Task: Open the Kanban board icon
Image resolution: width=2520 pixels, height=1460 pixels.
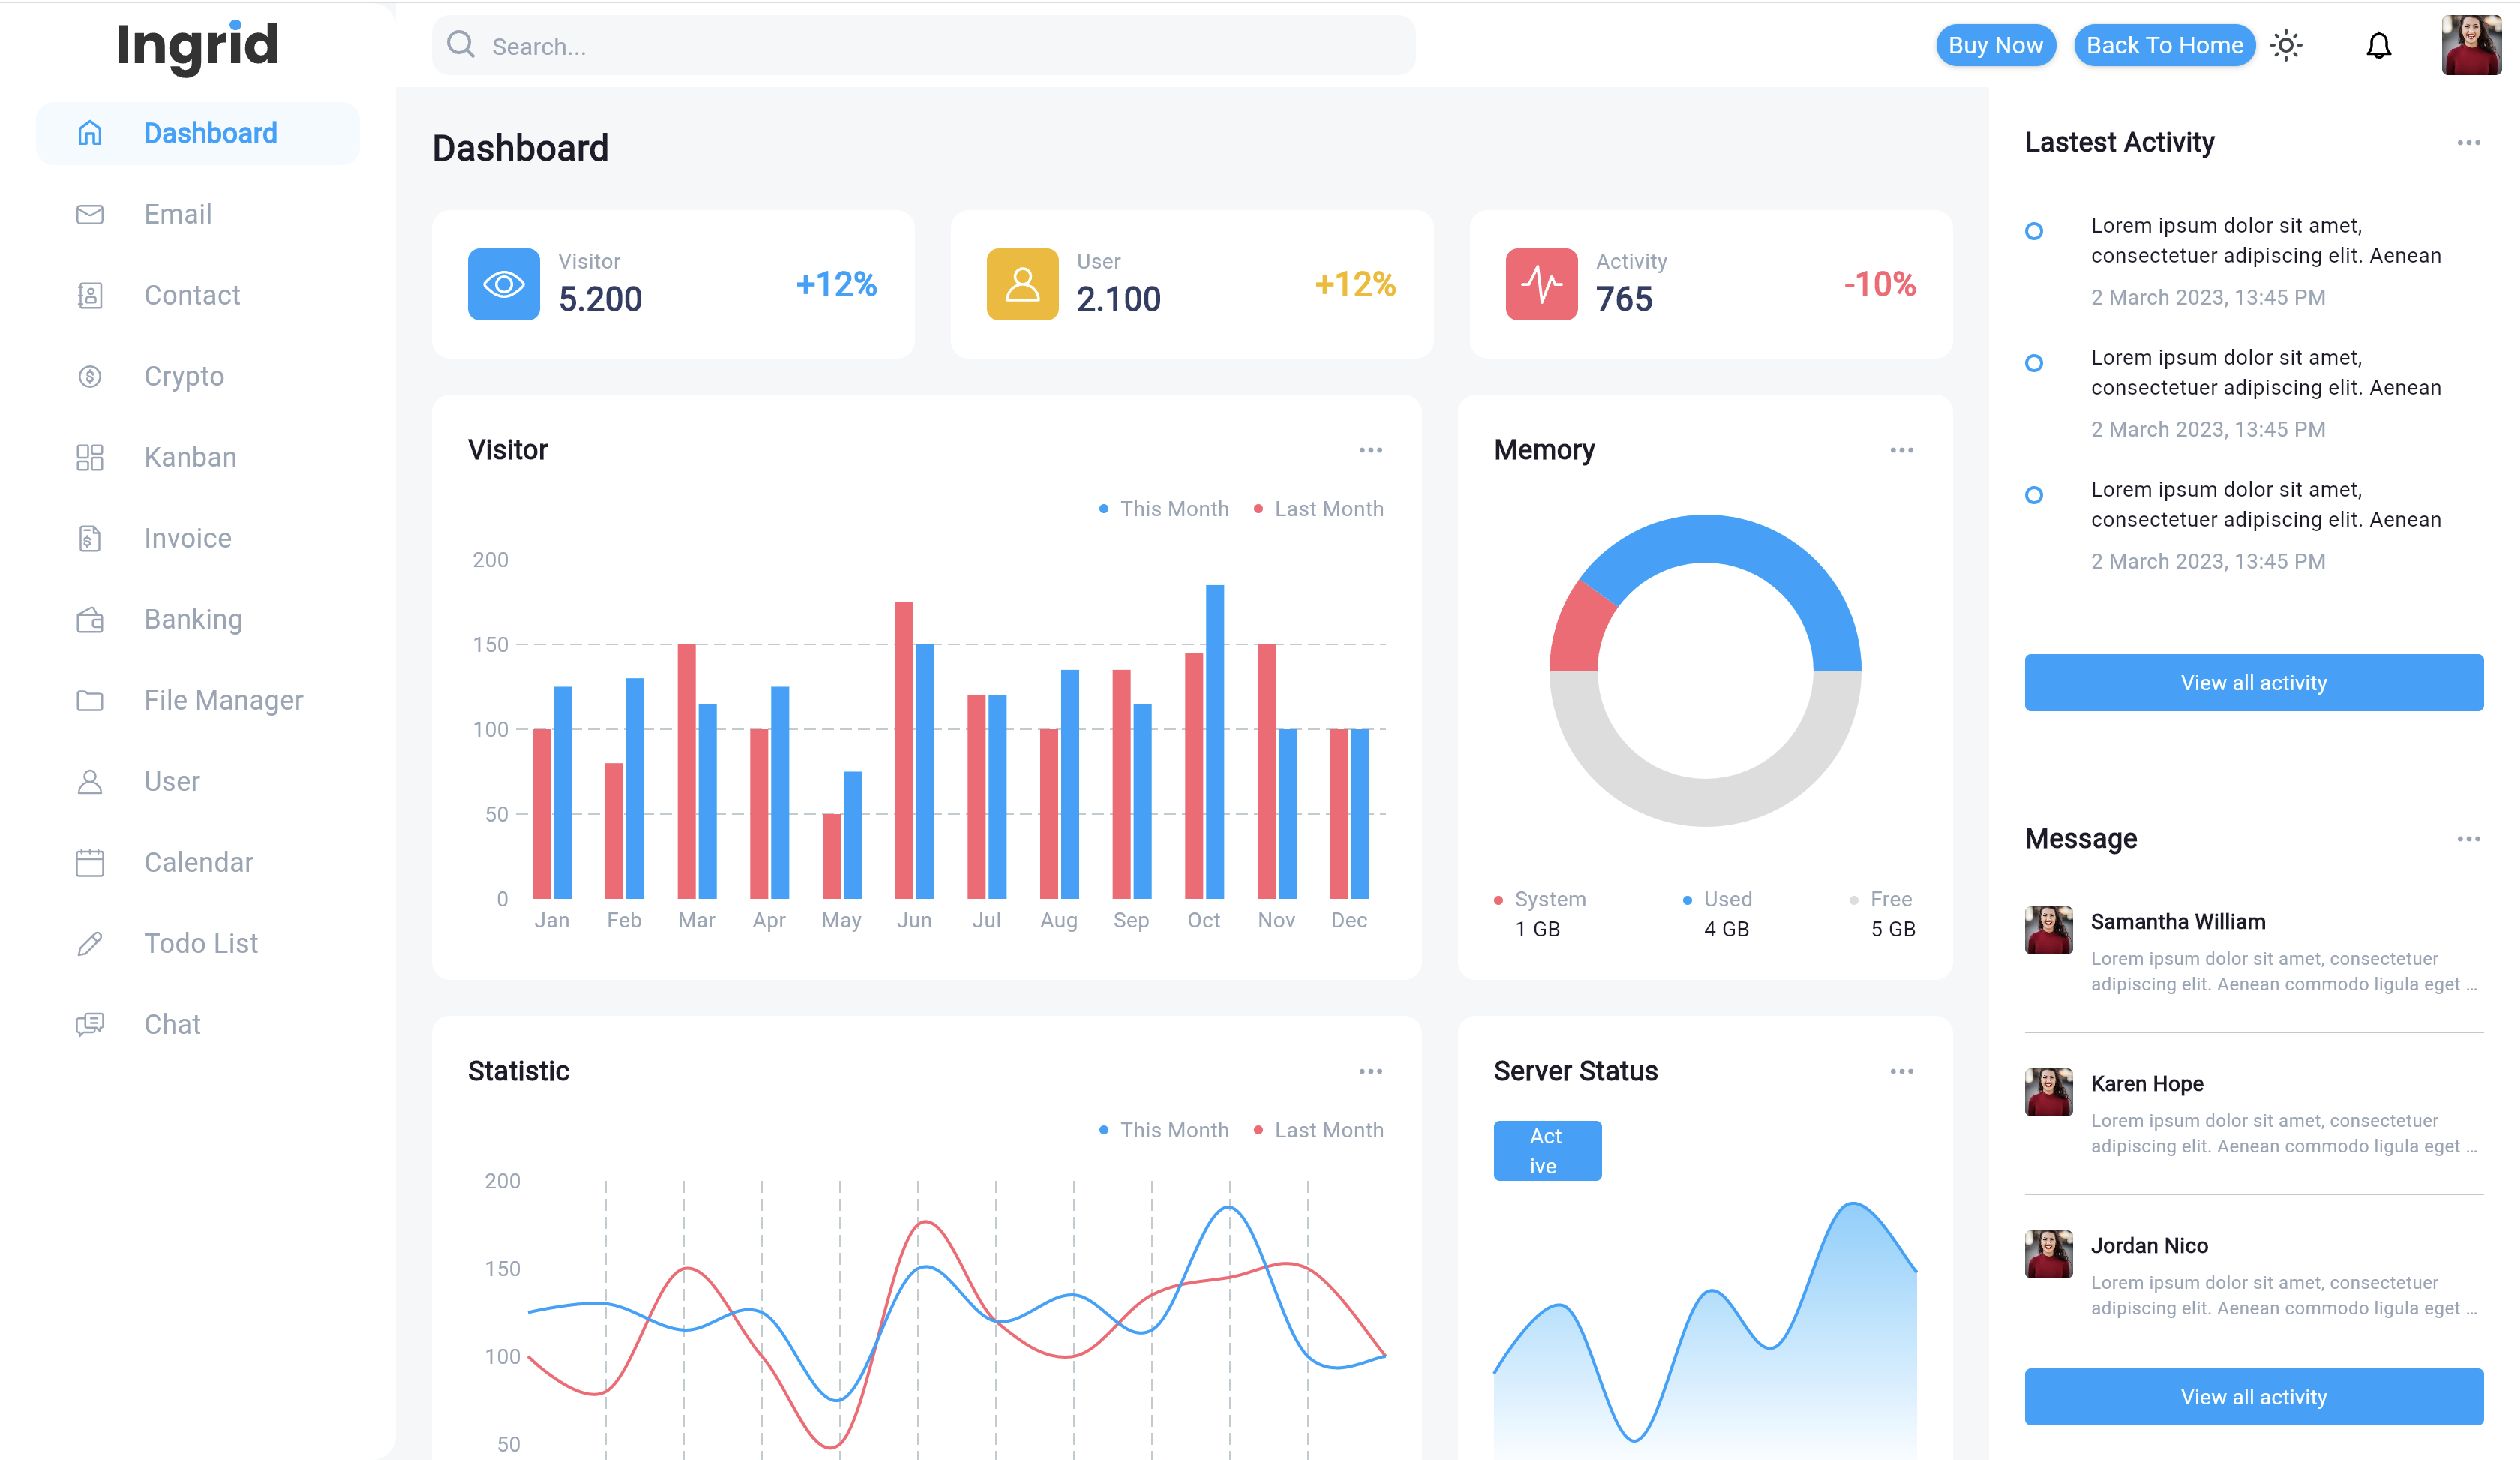Action: tap(89, 457)
